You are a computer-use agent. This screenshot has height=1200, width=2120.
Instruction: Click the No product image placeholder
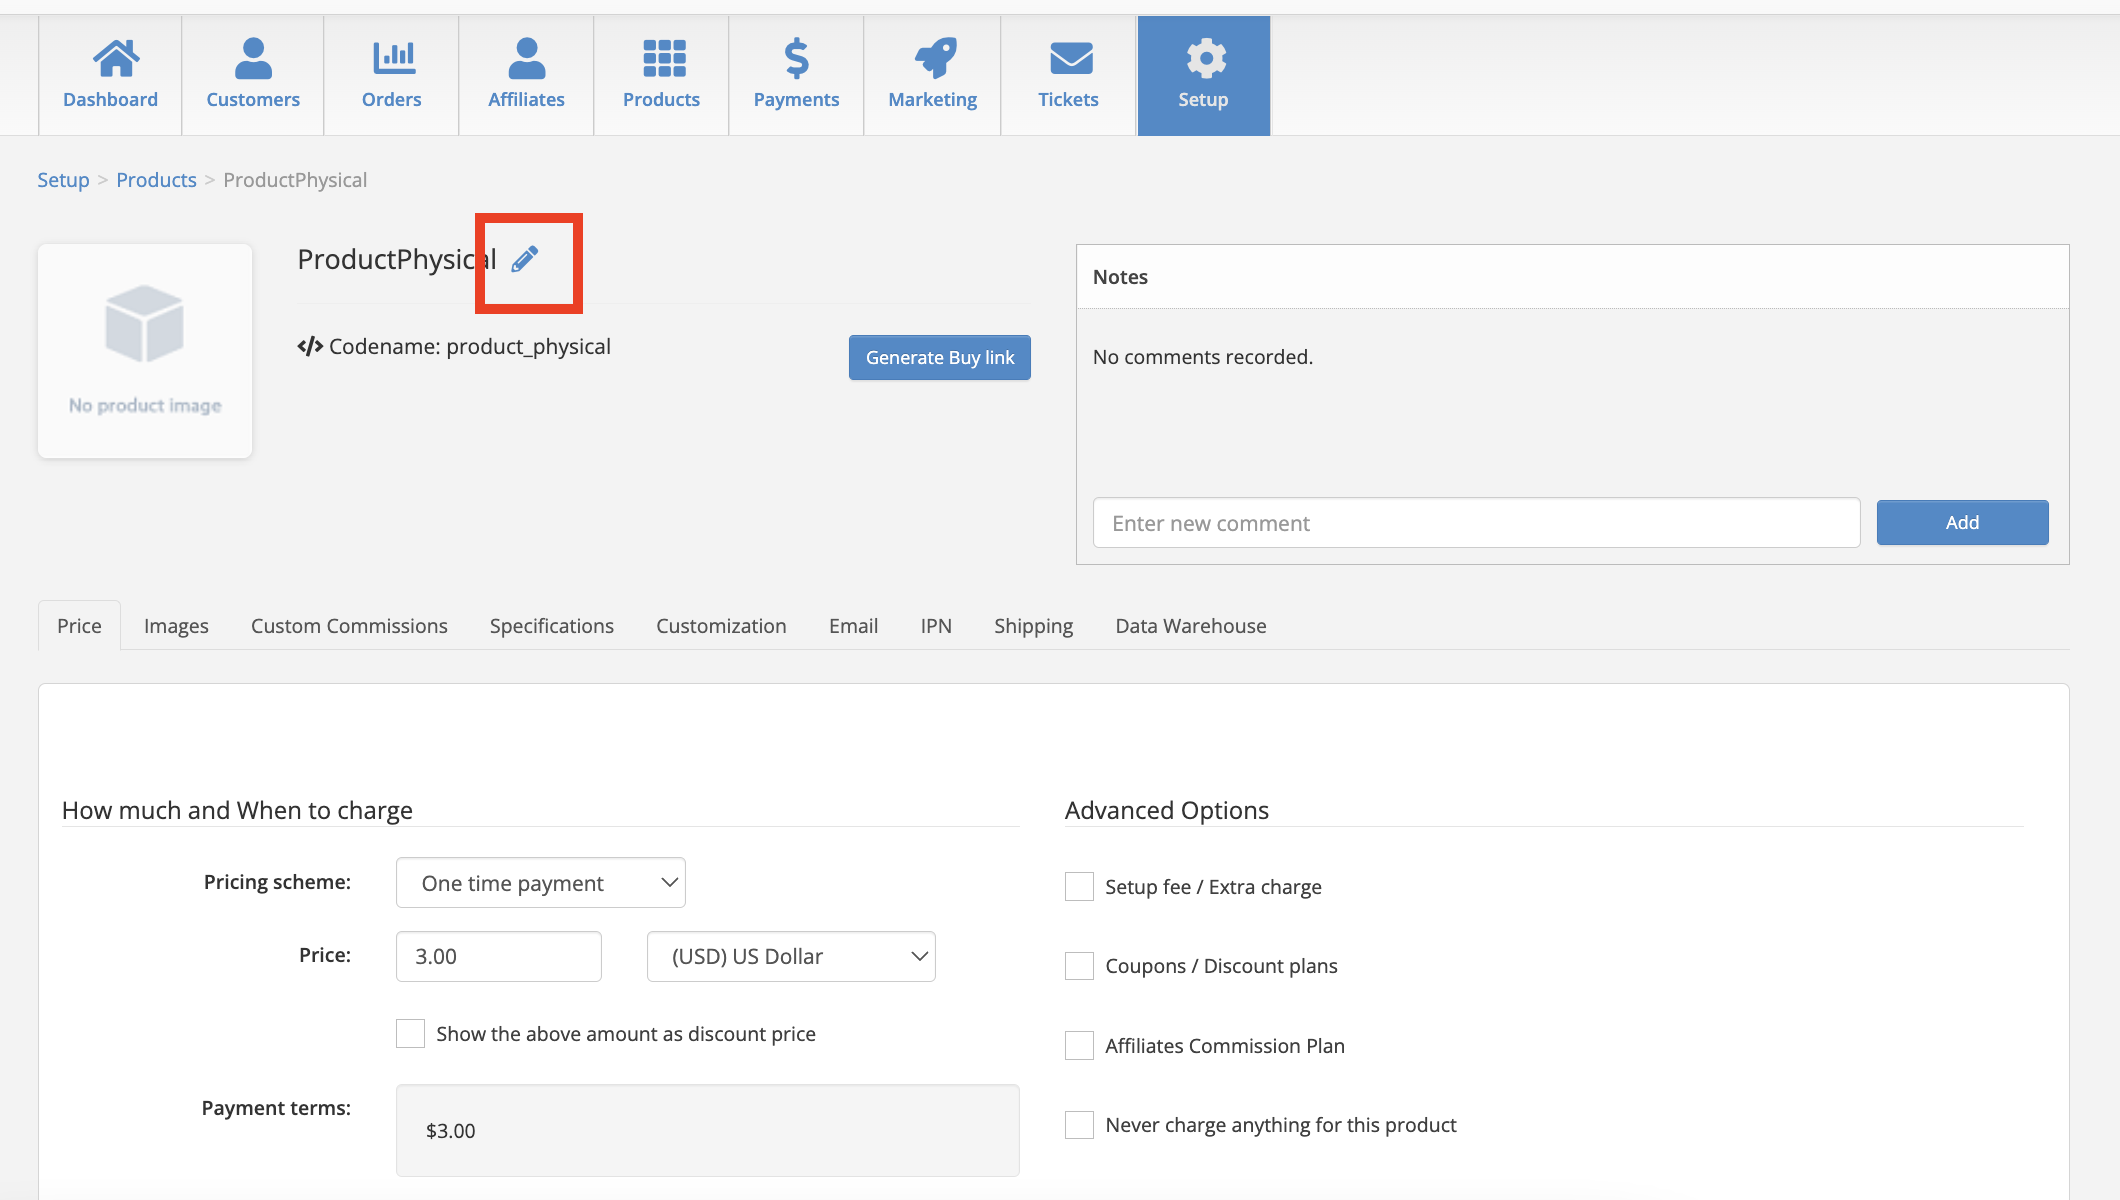coord(145,351)
